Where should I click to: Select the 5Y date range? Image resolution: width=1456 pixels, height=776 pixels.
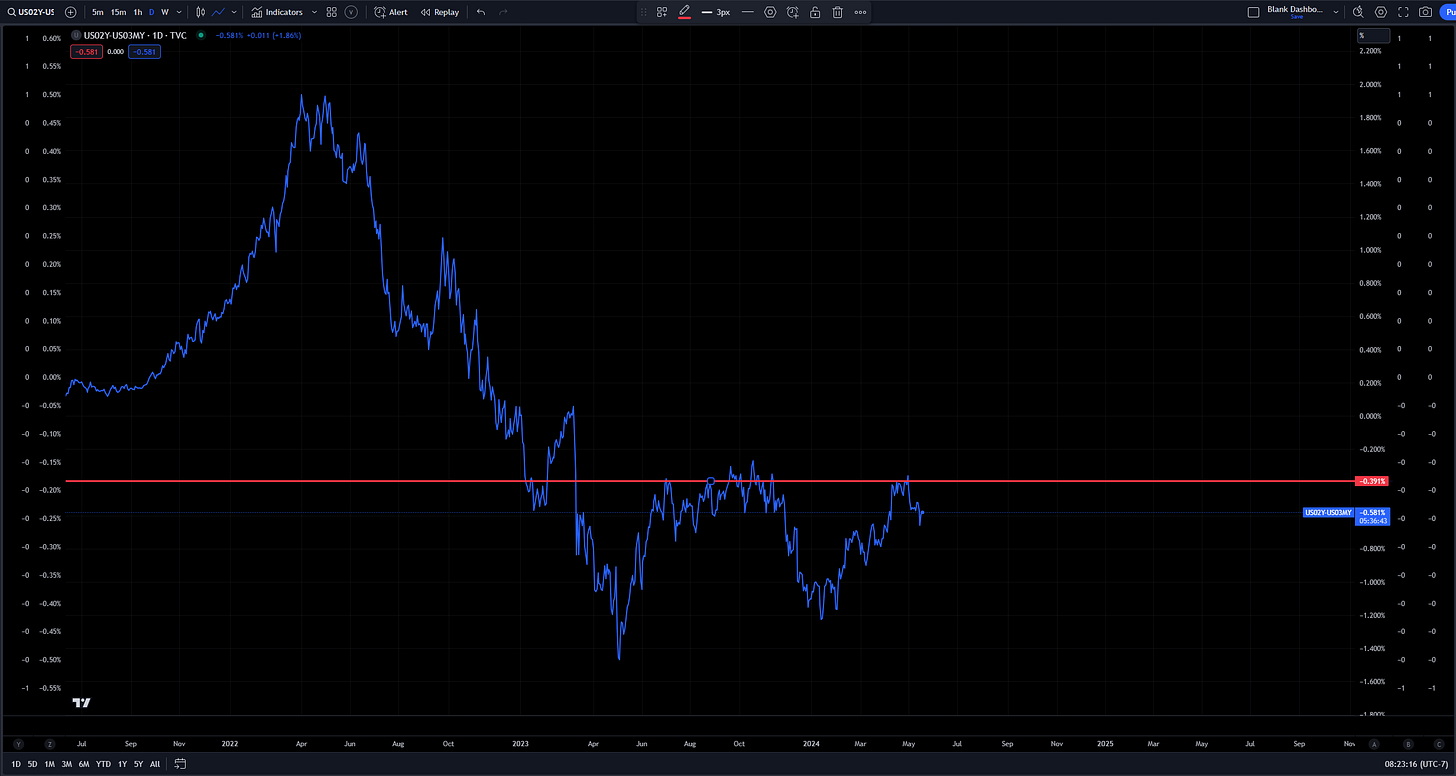coord(138,764)
